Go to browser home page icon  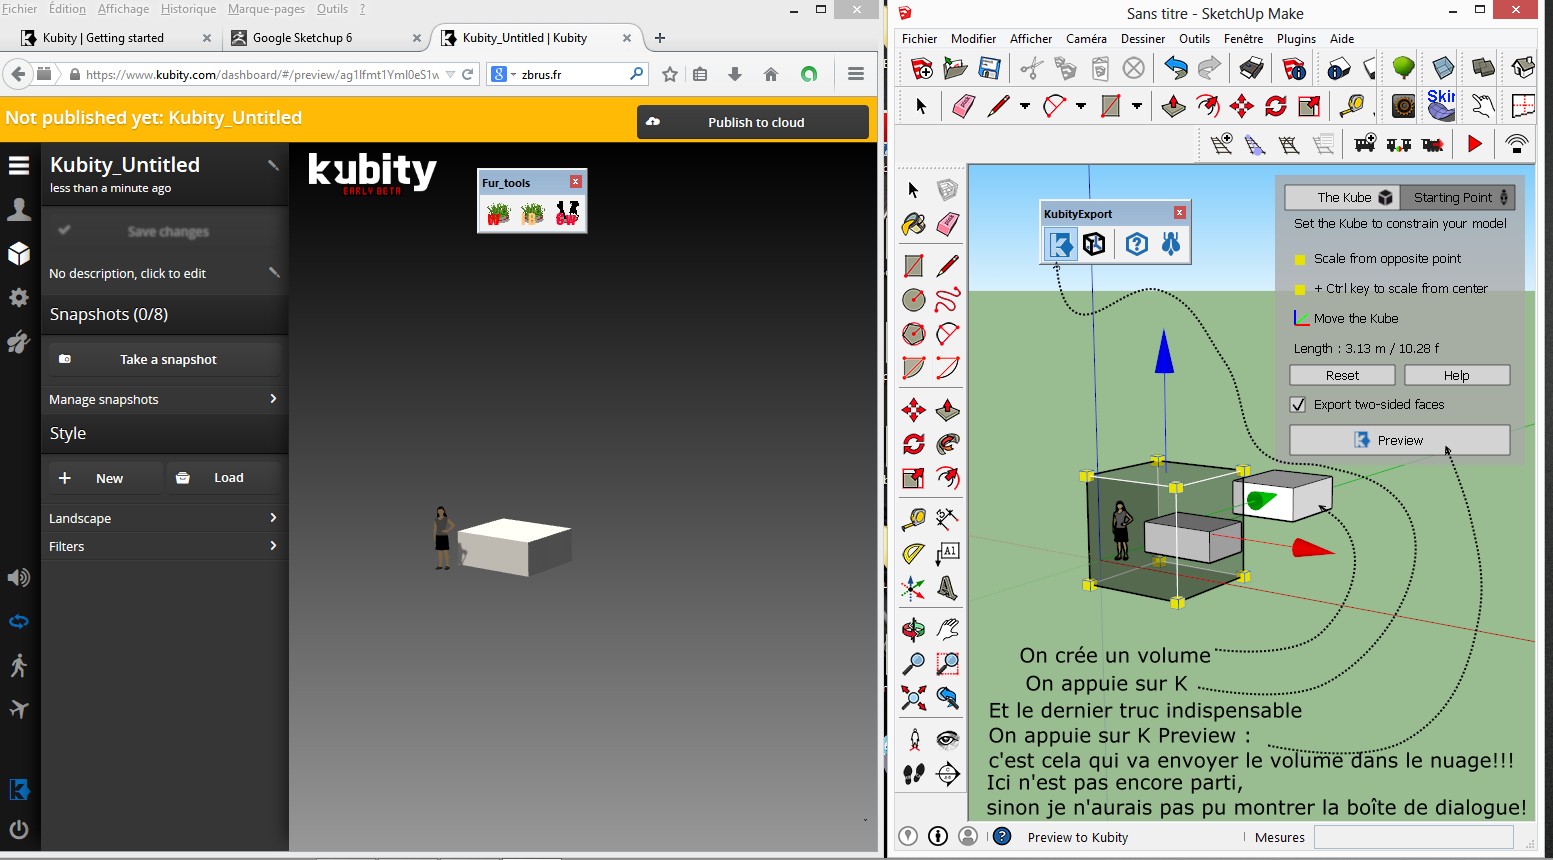771,74
